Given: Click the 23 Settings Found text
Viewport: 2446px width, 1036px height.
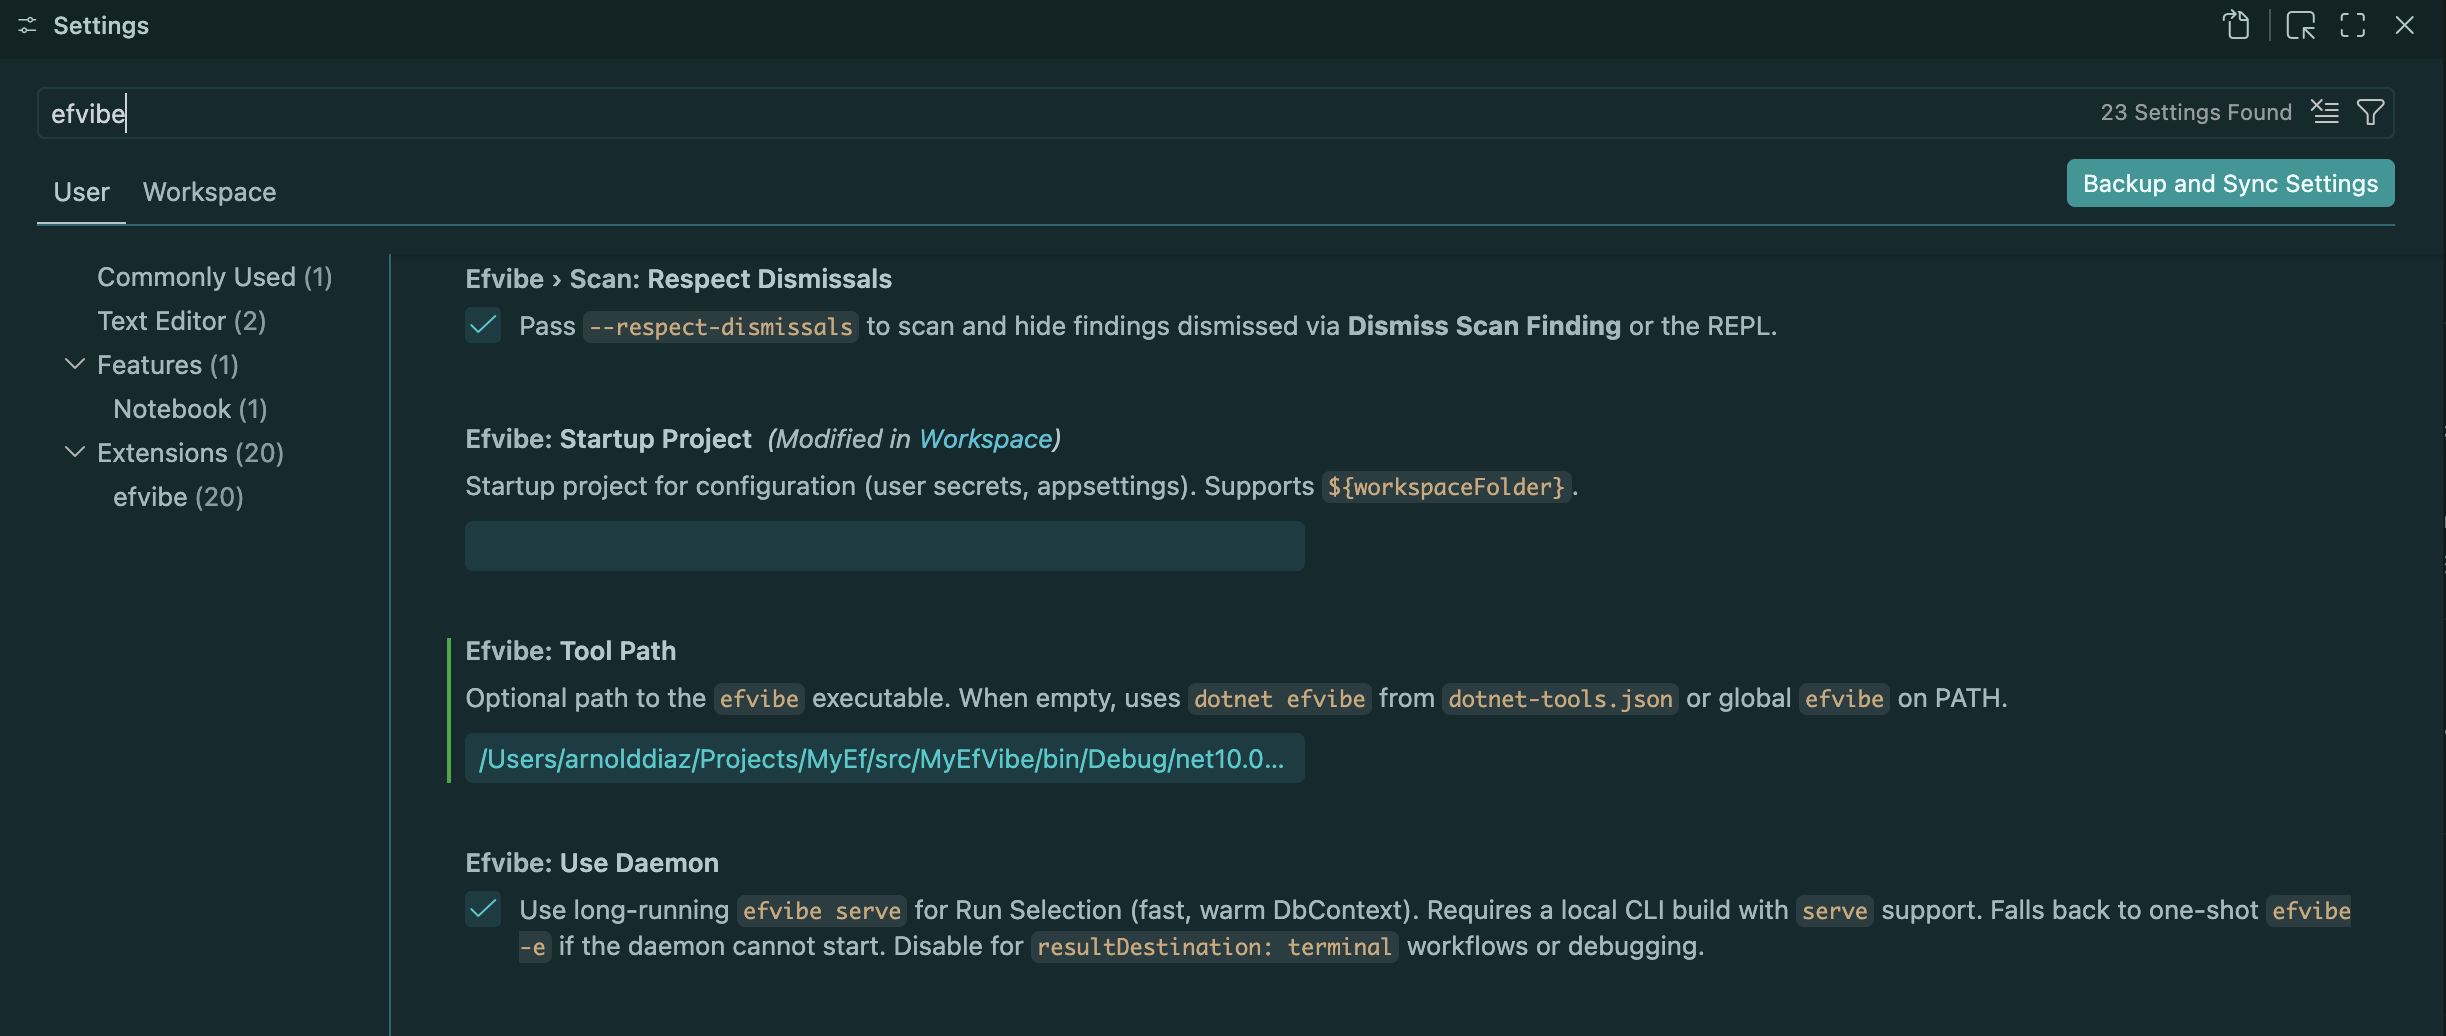Looking at the screenshot, I should coord(2196,112).
